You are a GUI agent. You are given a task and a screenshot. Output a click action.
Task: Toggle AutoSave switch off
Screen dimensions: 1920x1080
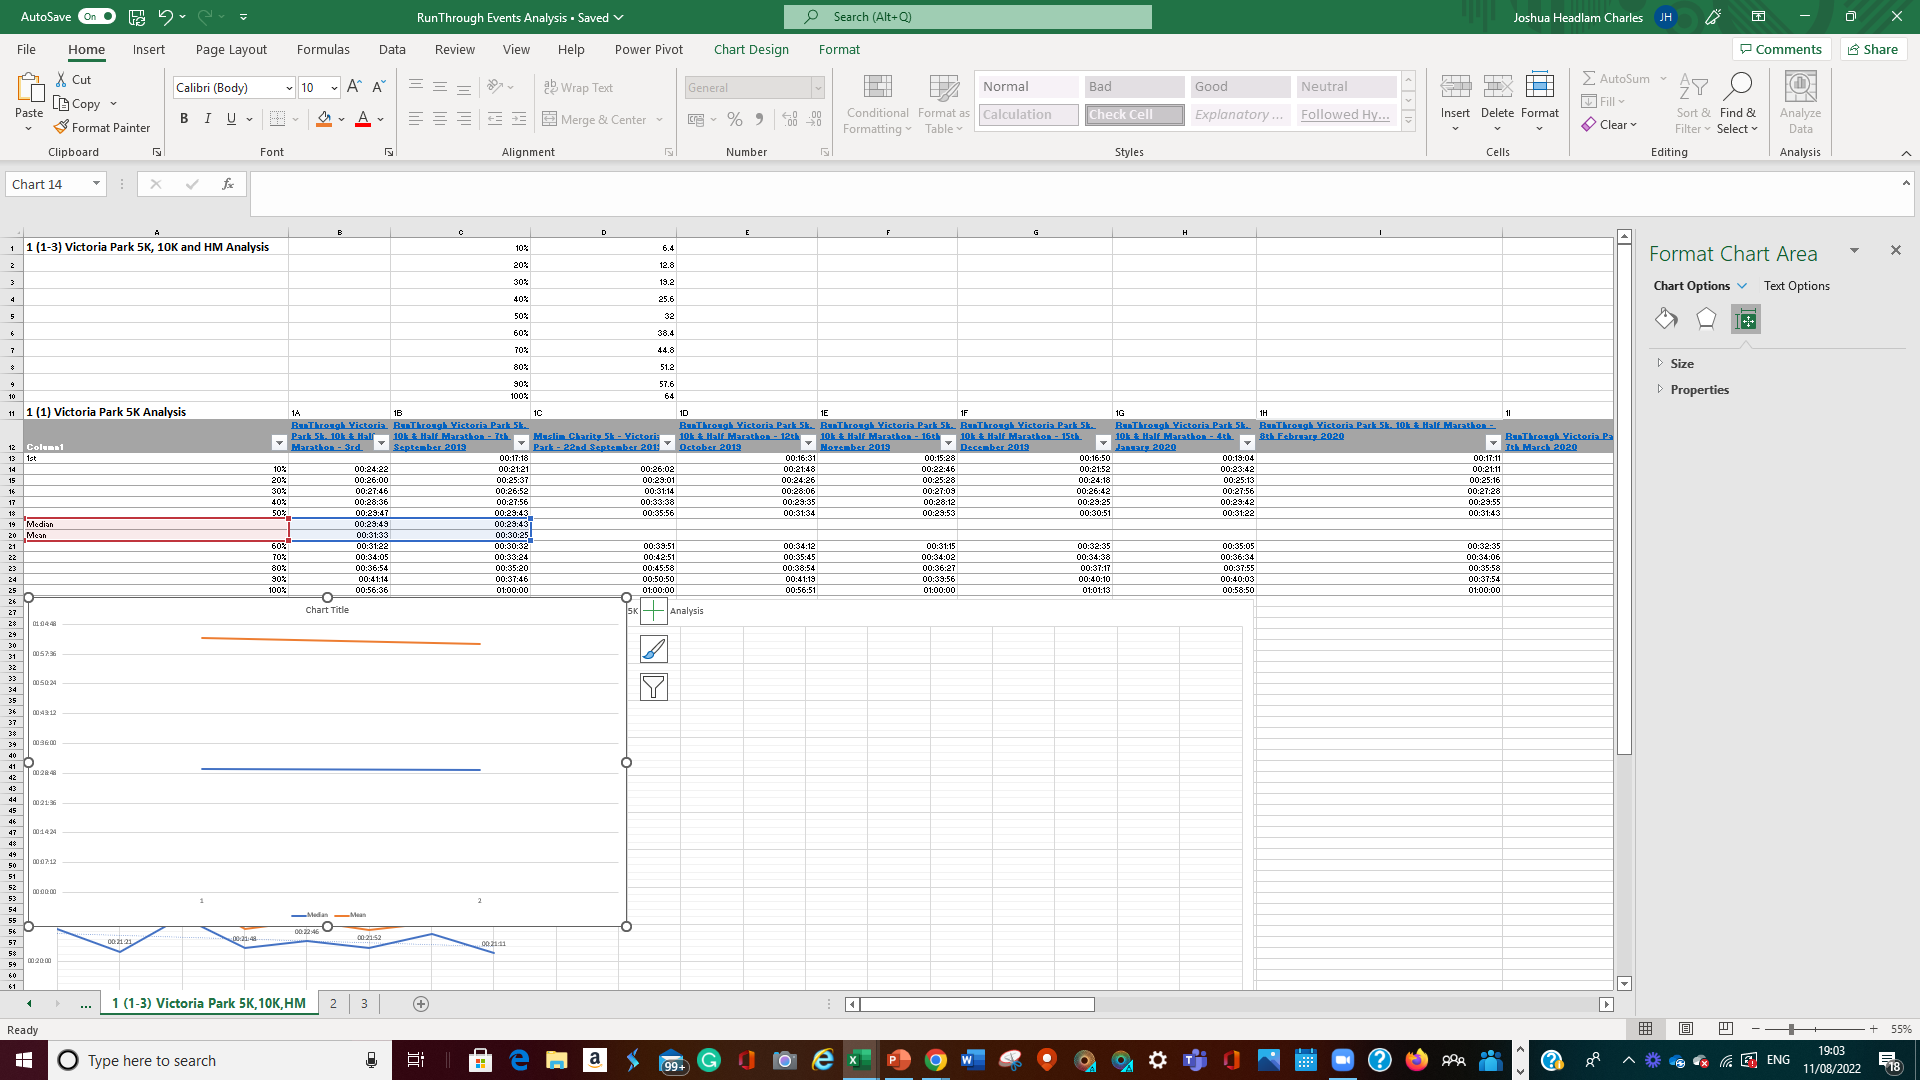coord(97,17)
